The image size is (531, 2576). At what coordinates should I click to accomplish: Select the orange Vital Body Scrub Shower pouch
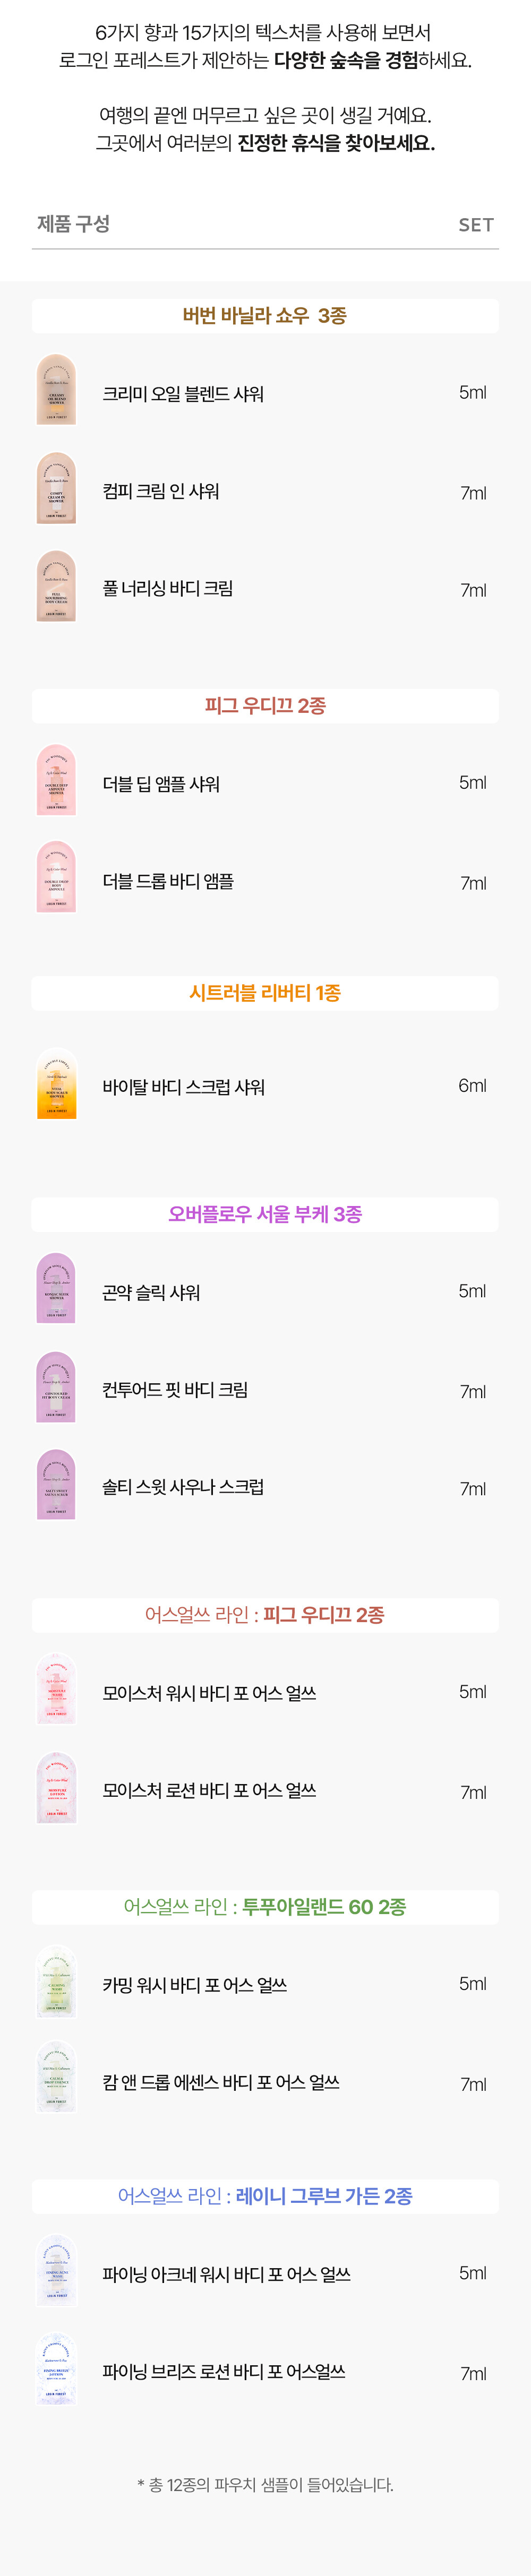pos(56,1084)
